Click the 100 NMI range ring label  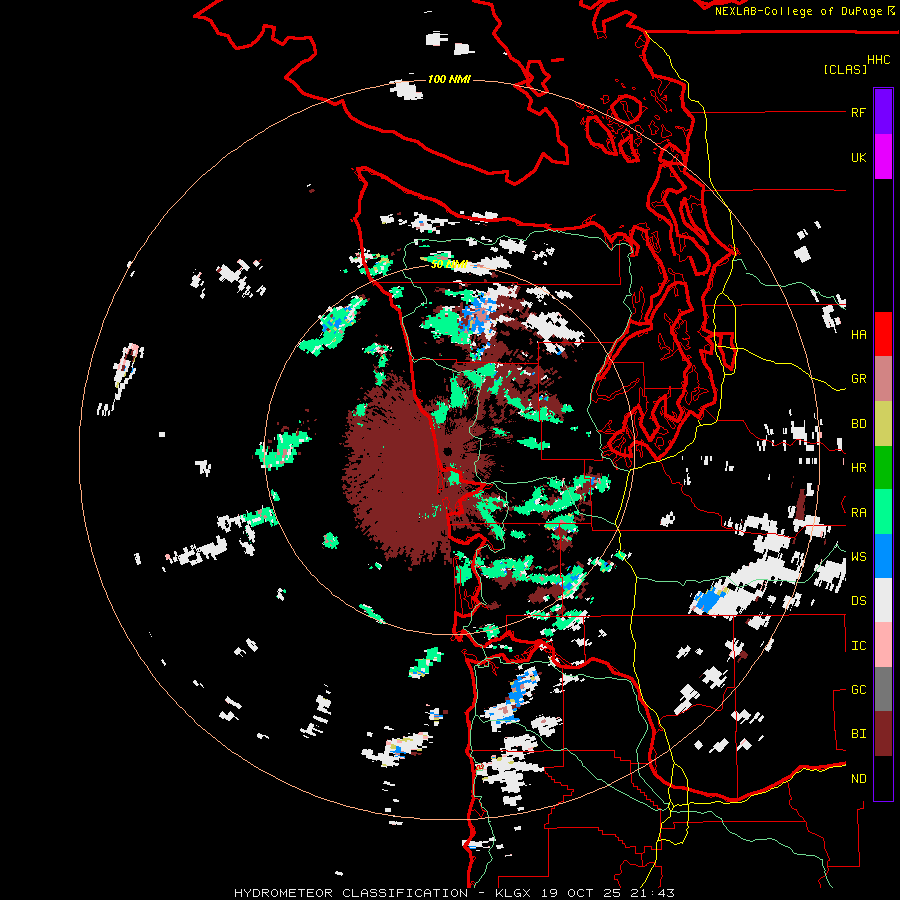(449, 79)
